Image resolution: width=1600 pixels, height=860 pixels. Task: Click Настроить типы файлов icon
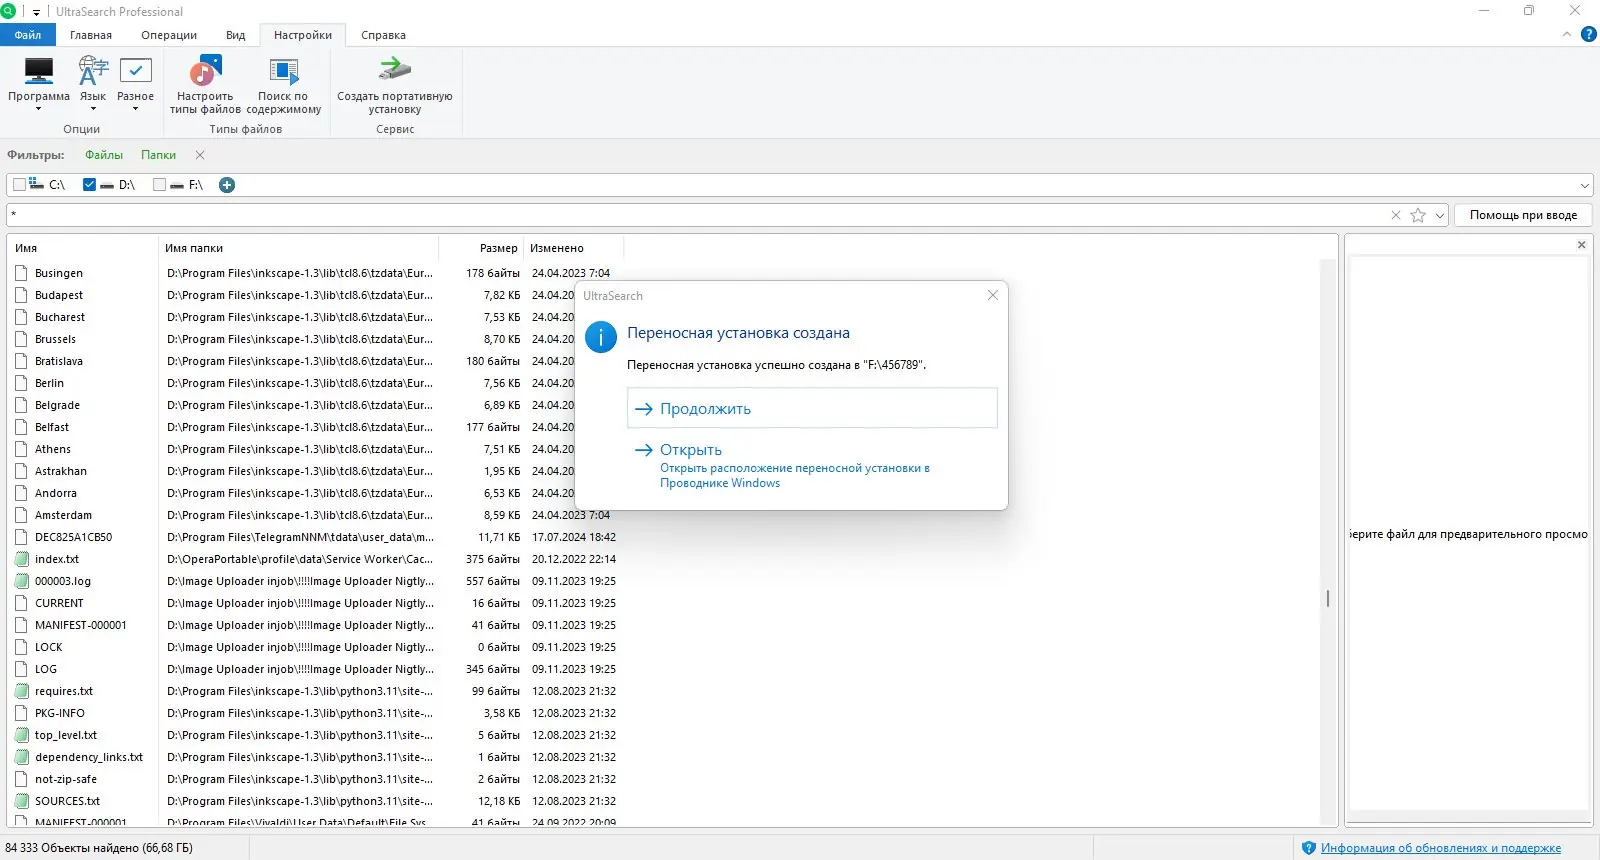[x=205, y=71]
